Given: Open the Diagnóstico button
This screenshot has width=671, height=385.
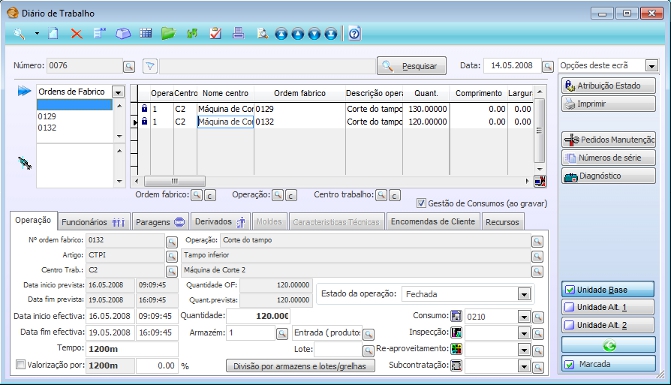Looking at the screenshot, I should tap(608, 176).
